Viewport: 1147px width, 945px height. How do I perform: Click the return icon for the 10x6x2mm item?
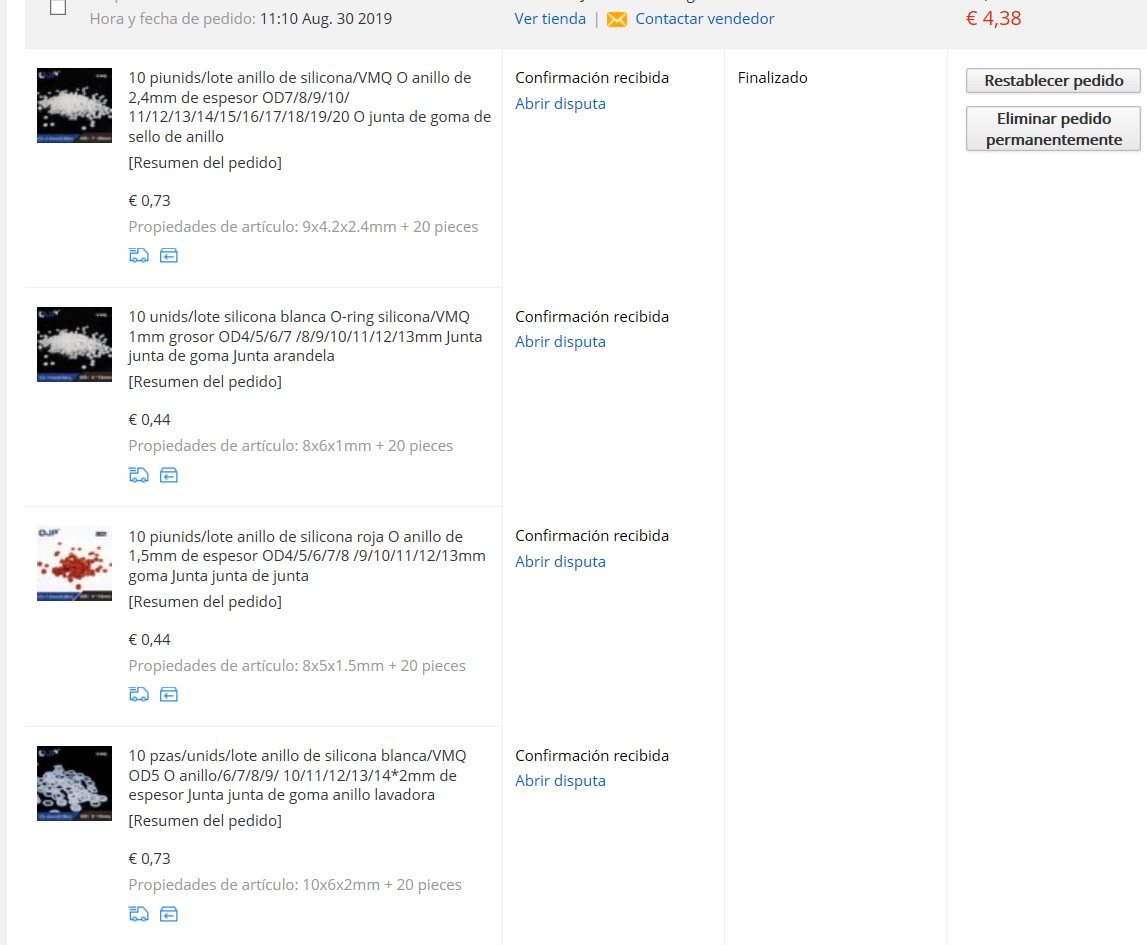click(169, 914)
